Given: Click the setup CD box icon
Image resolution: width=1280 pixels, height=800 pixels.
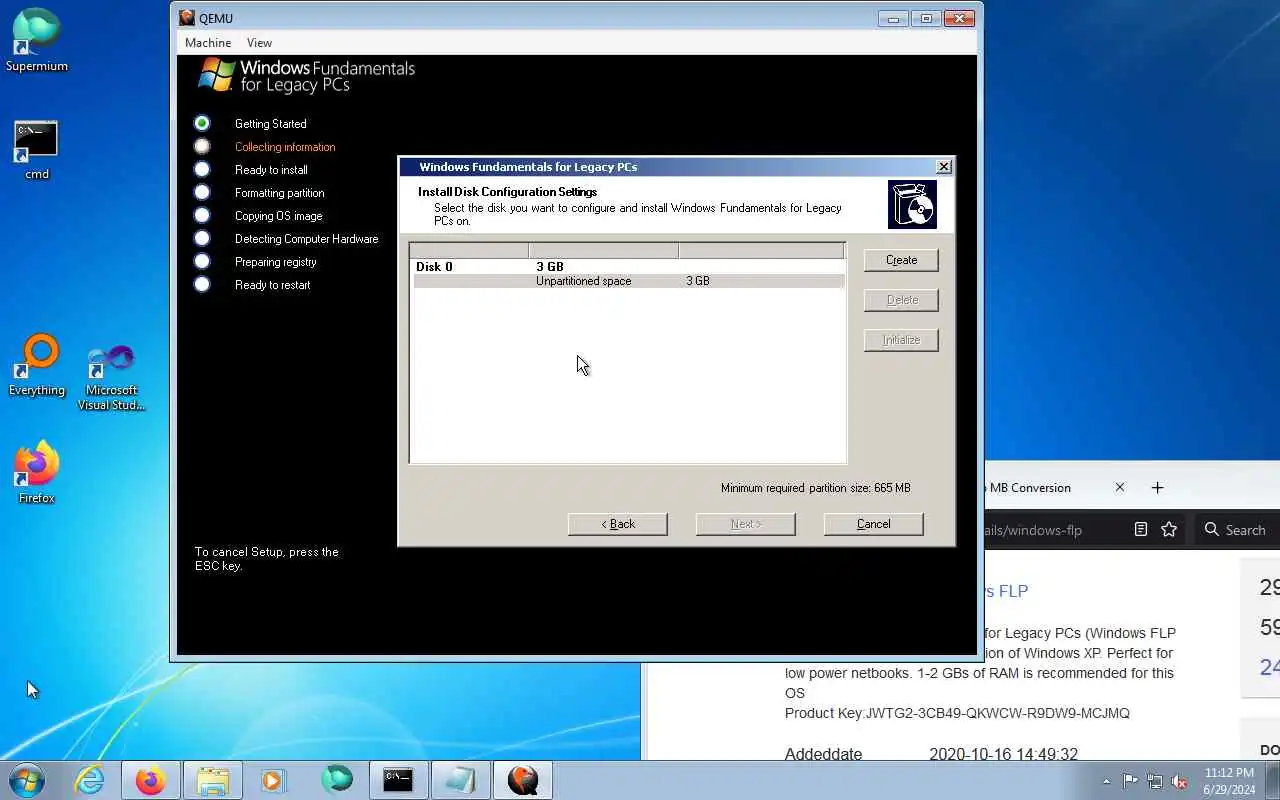Looking at the screenshot, I should click(912, 205).
